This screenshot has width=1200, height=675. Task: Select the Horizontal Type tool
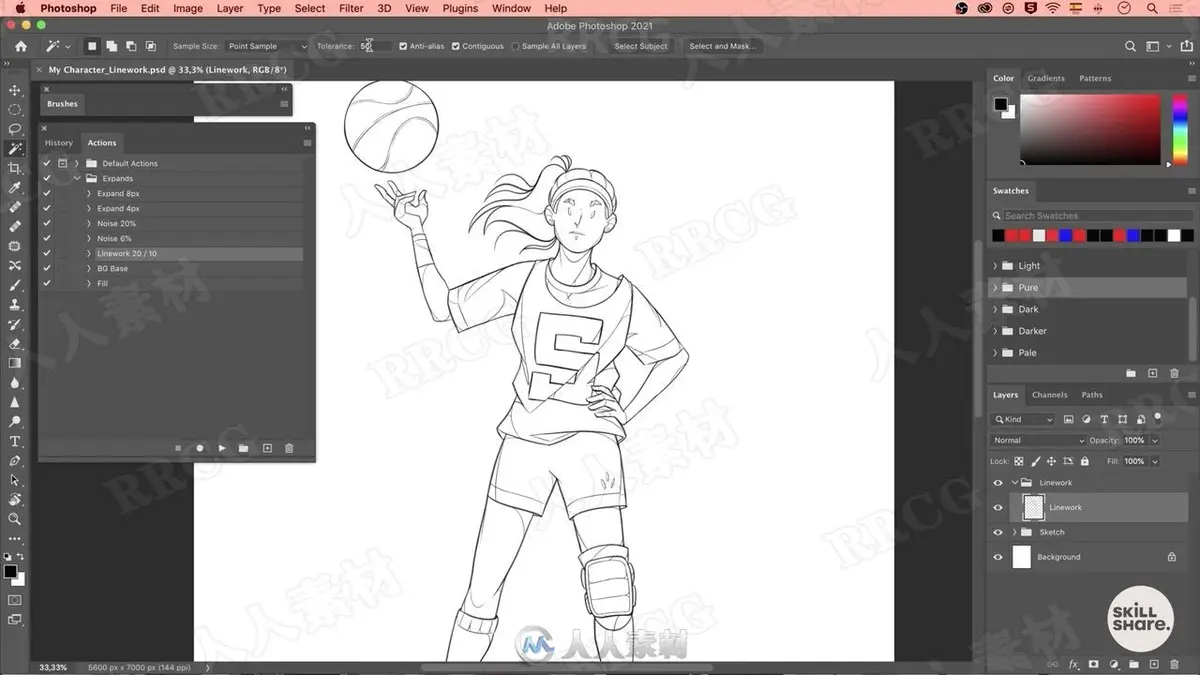[x=15, y=441]
